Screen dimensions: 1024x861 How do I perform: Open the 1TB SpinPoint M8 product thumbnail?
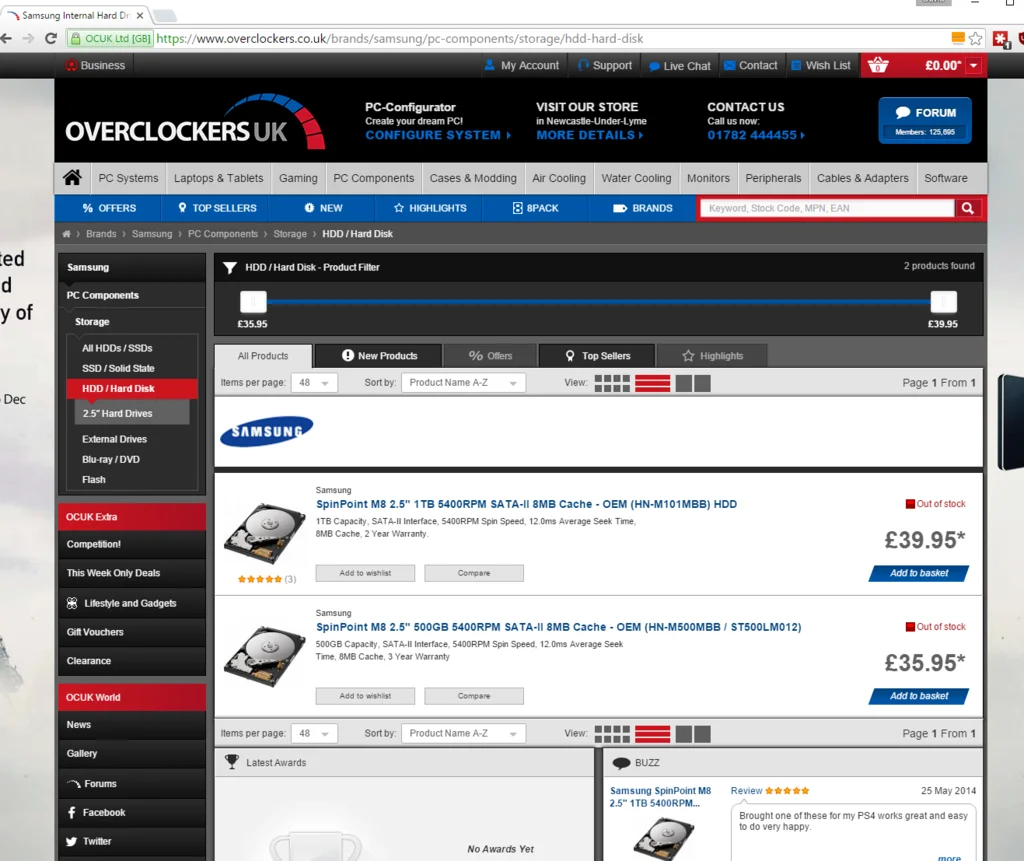tap(264, 533)
